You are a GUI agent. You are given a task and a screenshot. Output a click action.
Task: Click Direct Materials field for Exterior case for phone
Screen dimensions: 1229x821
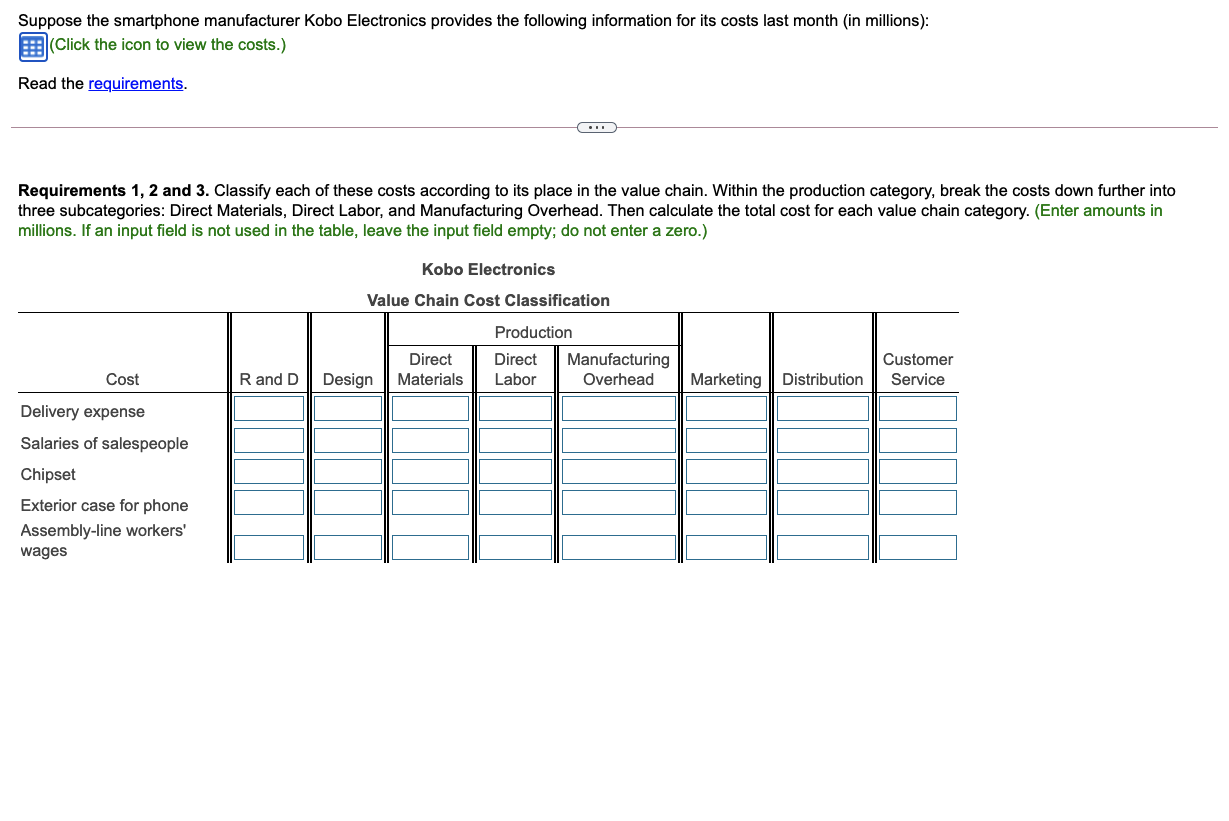(x=430, y=502)
